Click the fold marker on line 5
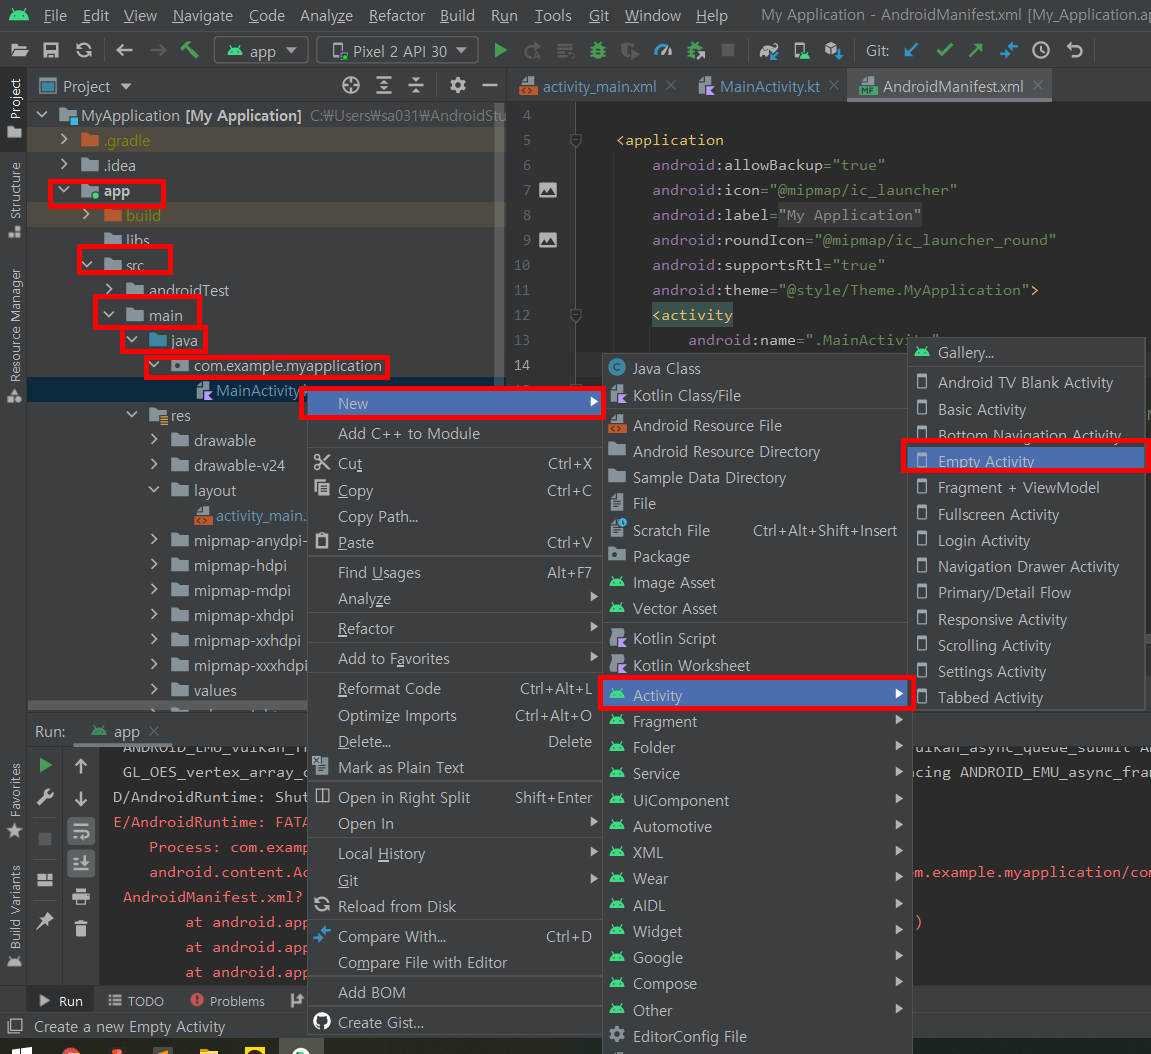Viewport: 1151px width, 1054px height. (x=576, y=139)
